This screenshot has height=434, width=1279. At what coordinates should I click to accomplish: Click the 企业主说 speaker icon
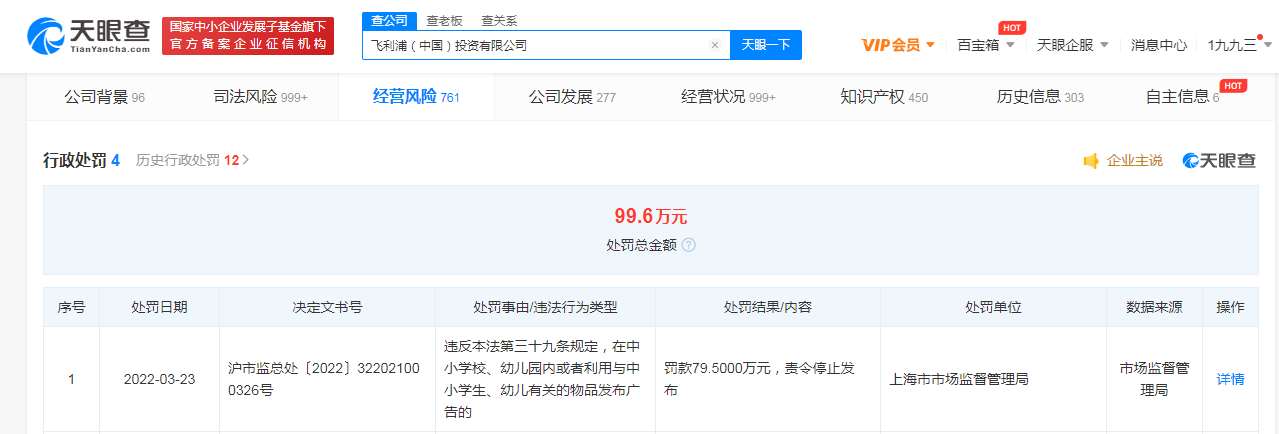[1091, 161]
